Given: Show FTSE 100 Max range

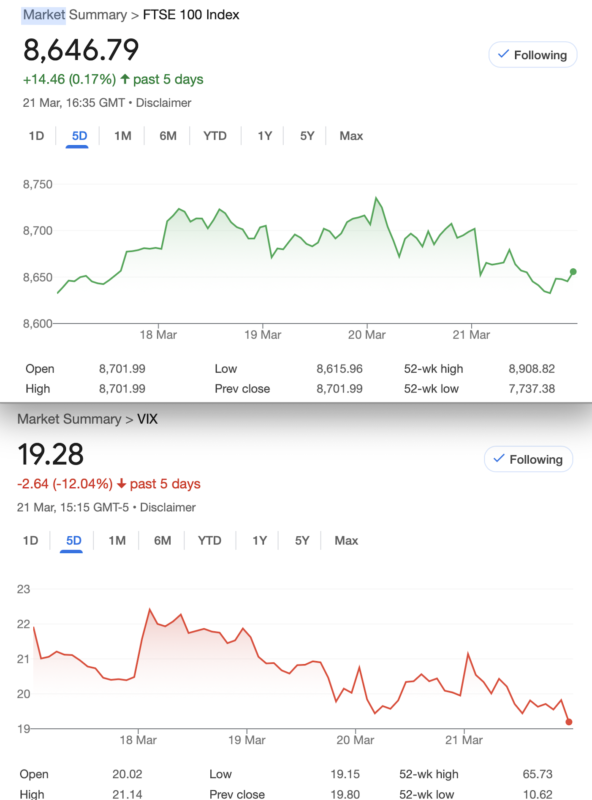Looking at the screenshot, I should [x=351, y=136].
